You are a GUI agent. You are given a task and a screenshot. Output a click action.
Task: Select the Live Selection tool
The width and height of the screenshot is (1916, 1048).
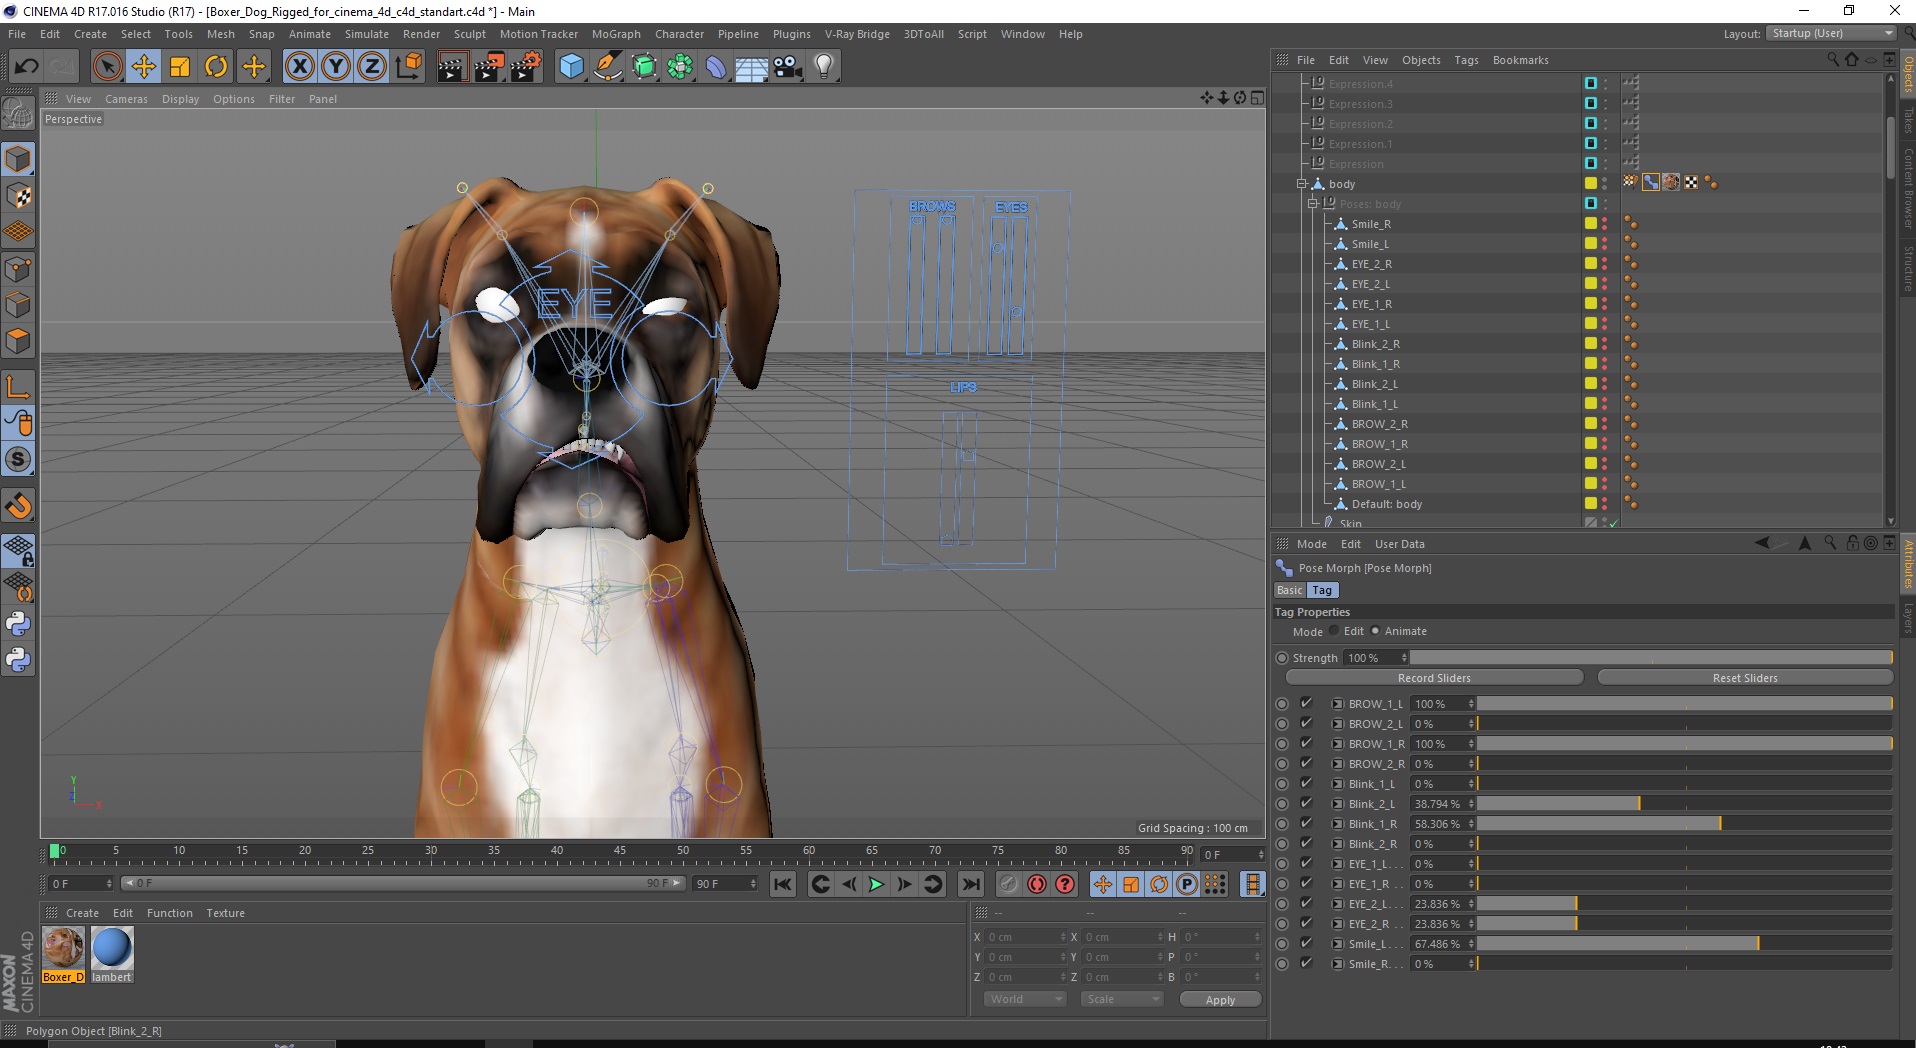click(x=108, y=67)
